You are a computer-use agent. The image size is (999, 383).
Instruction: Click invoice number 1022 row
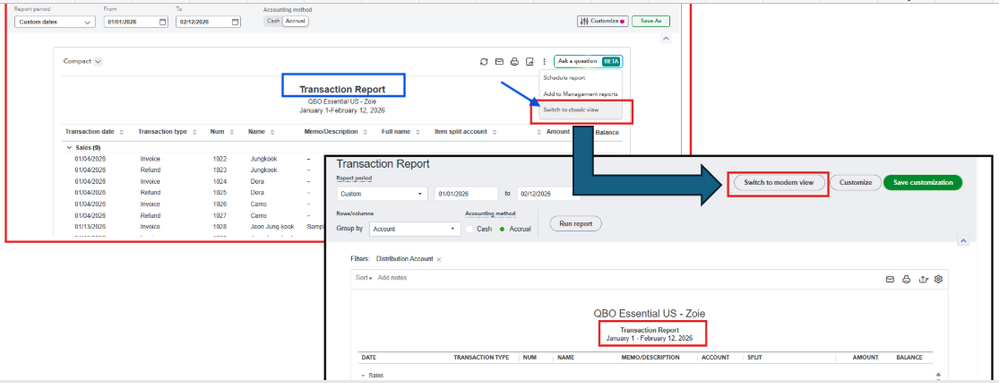[x=220, y=159]
